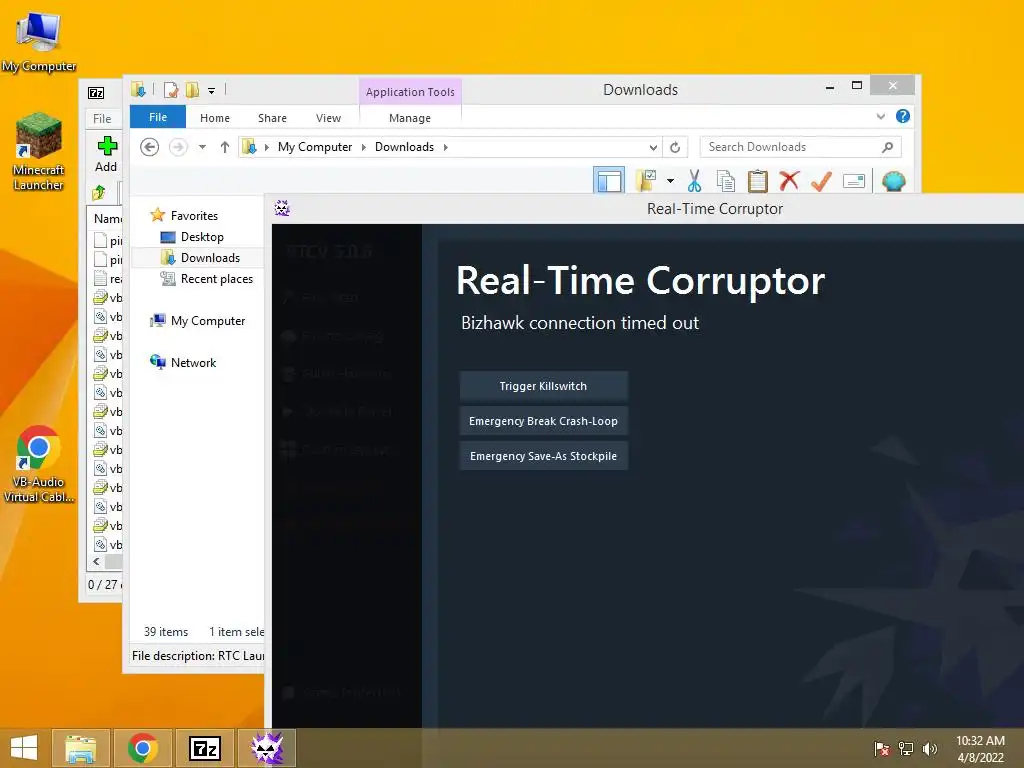Click the left scroll arrow in the 7-Zip file list
This screenshot has height=768, width=1024.
pos(96,562)
